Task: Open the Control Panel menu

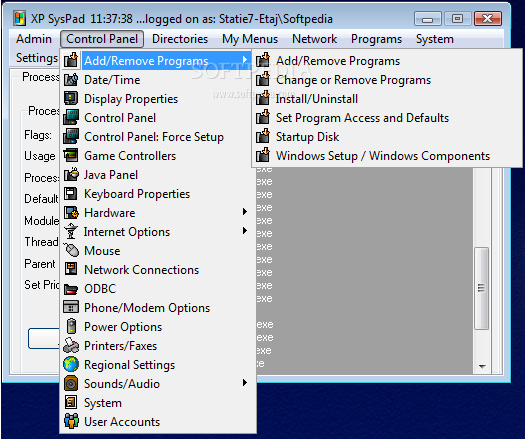Action: pos(102,39)
